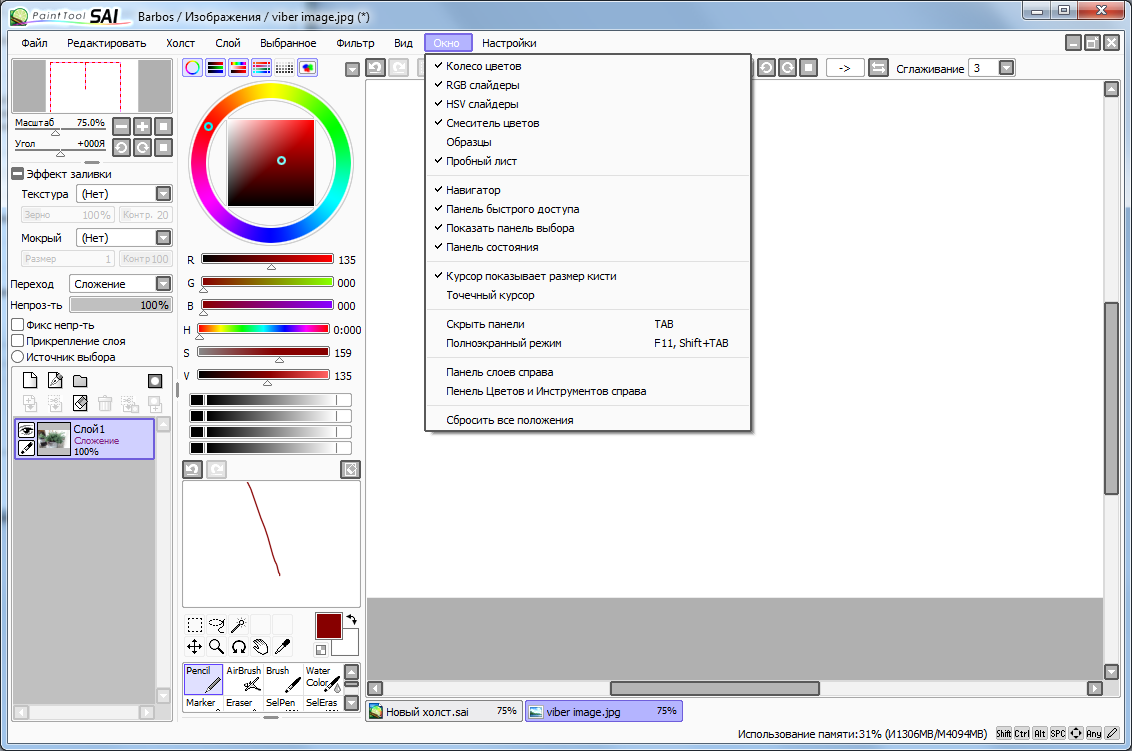The width and height of the screenshot is (1132, 751).
Task: Hide Слой1 layer with eye icon
Action: 26,430
